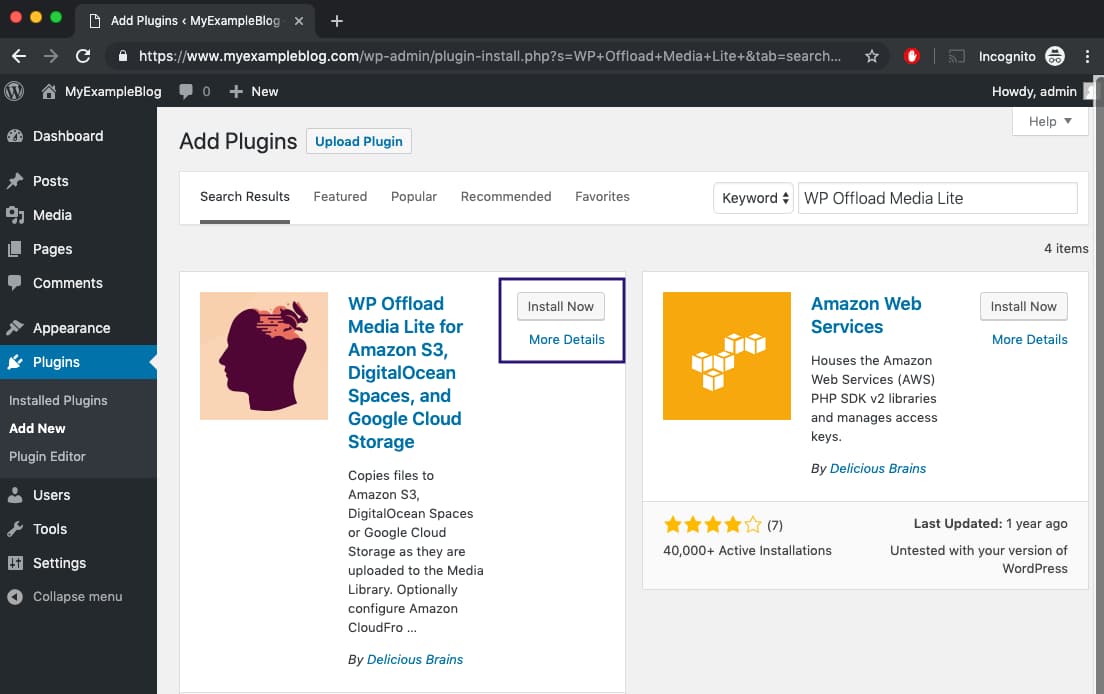This screenshot has height=694, width=1104.
Task: Click the padlock site security icon
Action: (x=123, y=56)
